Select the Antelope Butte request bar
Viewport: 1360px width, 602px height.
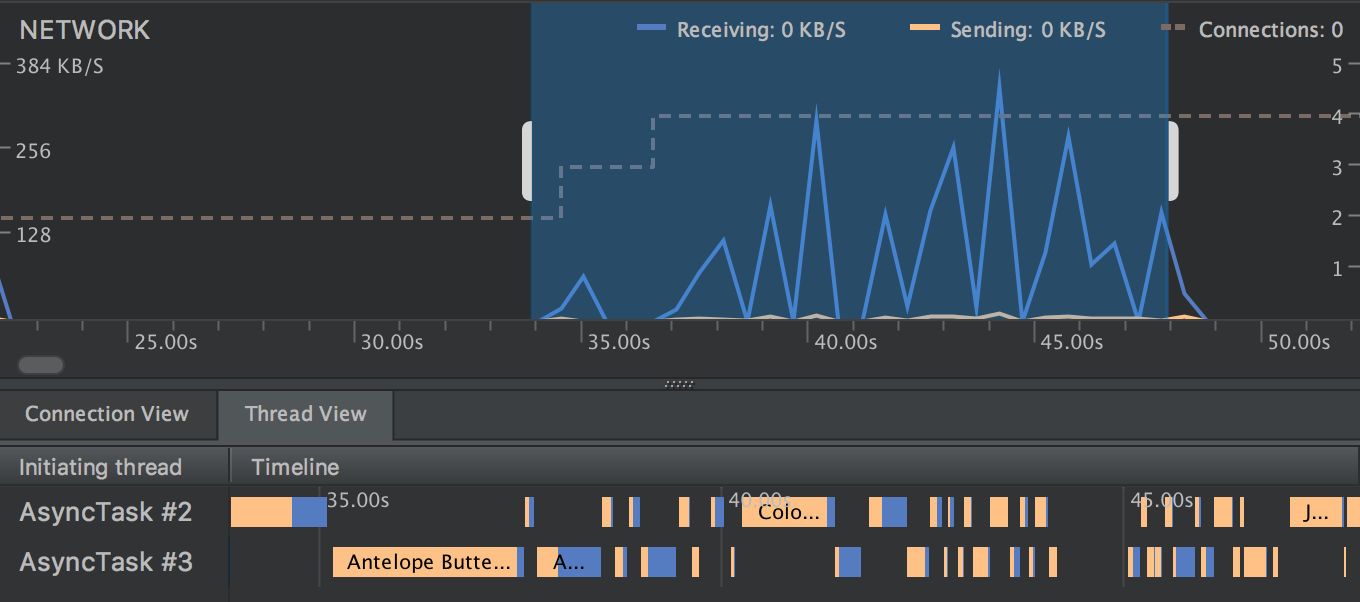(428, 562)
